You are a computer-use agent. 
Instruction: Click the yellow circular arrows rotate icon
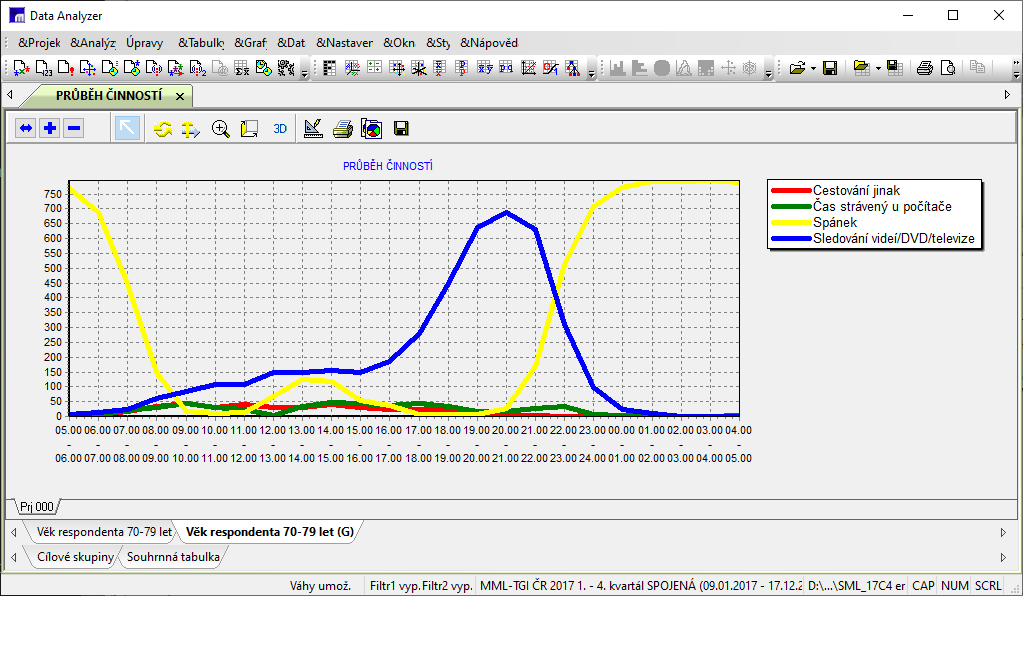click(x=162, y=129)
